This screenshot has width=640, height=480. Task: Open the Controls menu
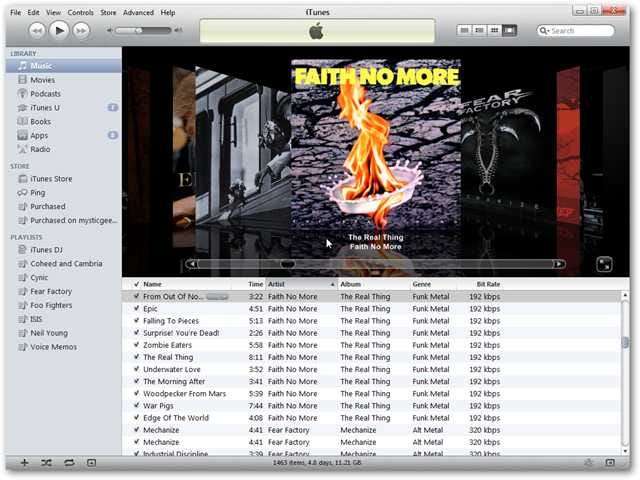click(x=80, y=13)
